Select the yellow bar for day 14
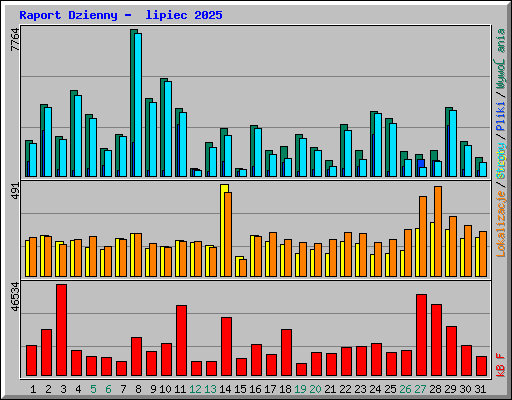 (224, 230)
